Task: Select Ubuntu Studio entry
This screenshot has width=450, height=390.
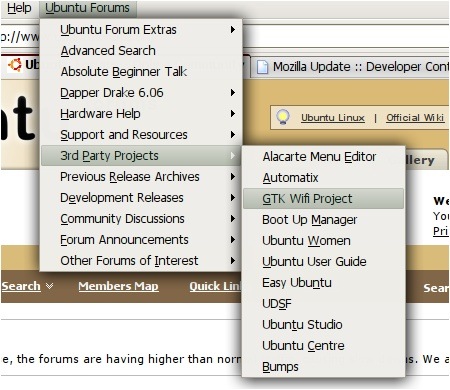Action: (324, 325)
